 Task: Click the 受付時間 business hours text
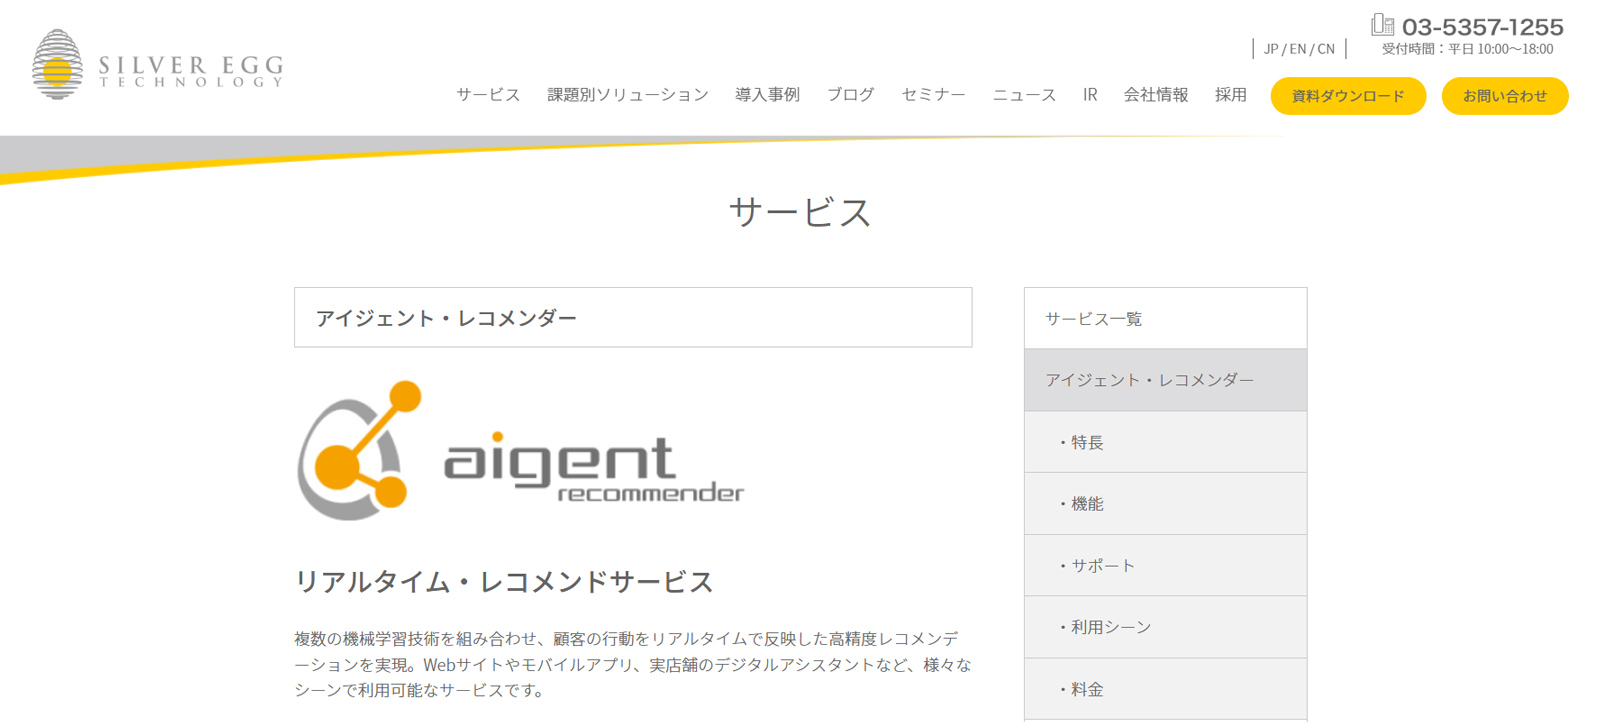(1467, 49)
